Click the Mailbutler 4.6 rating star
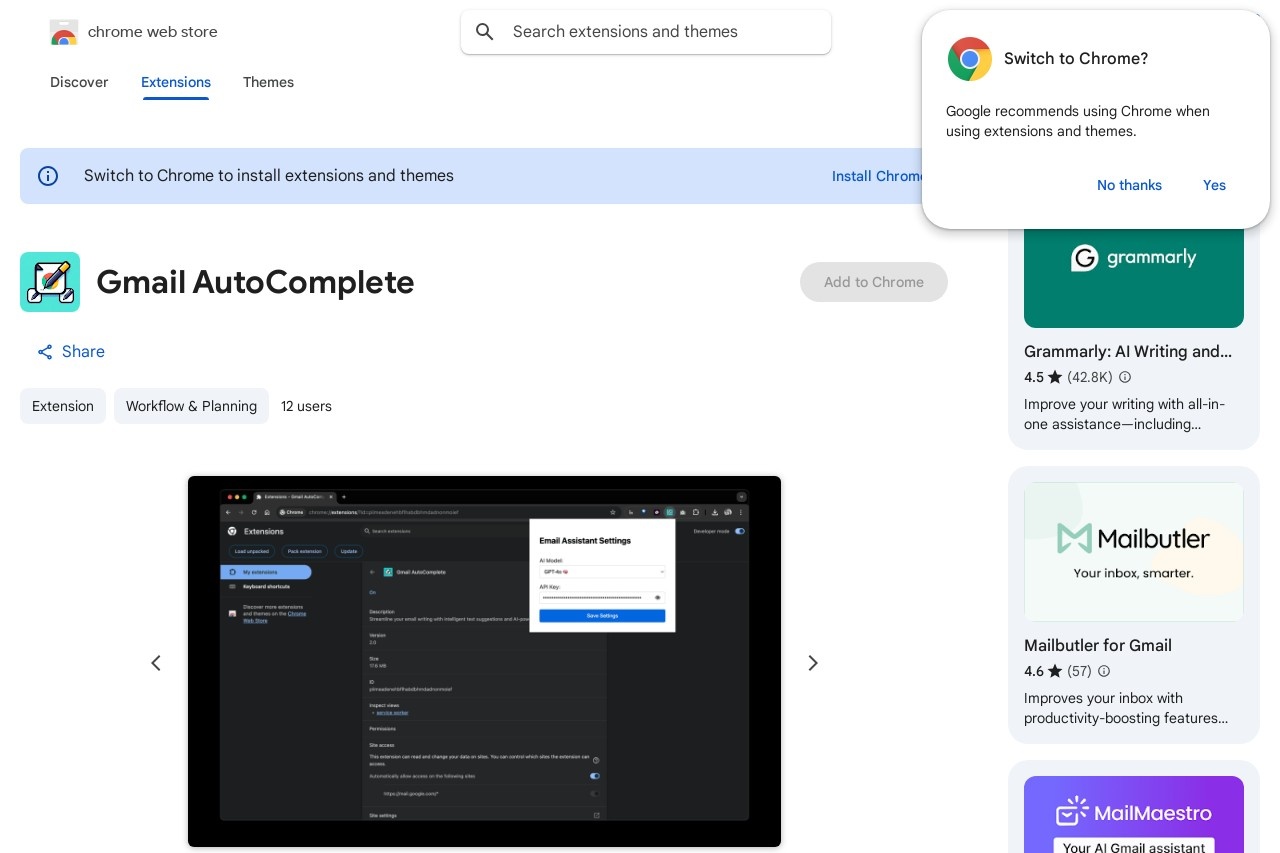 point(1055,672)
